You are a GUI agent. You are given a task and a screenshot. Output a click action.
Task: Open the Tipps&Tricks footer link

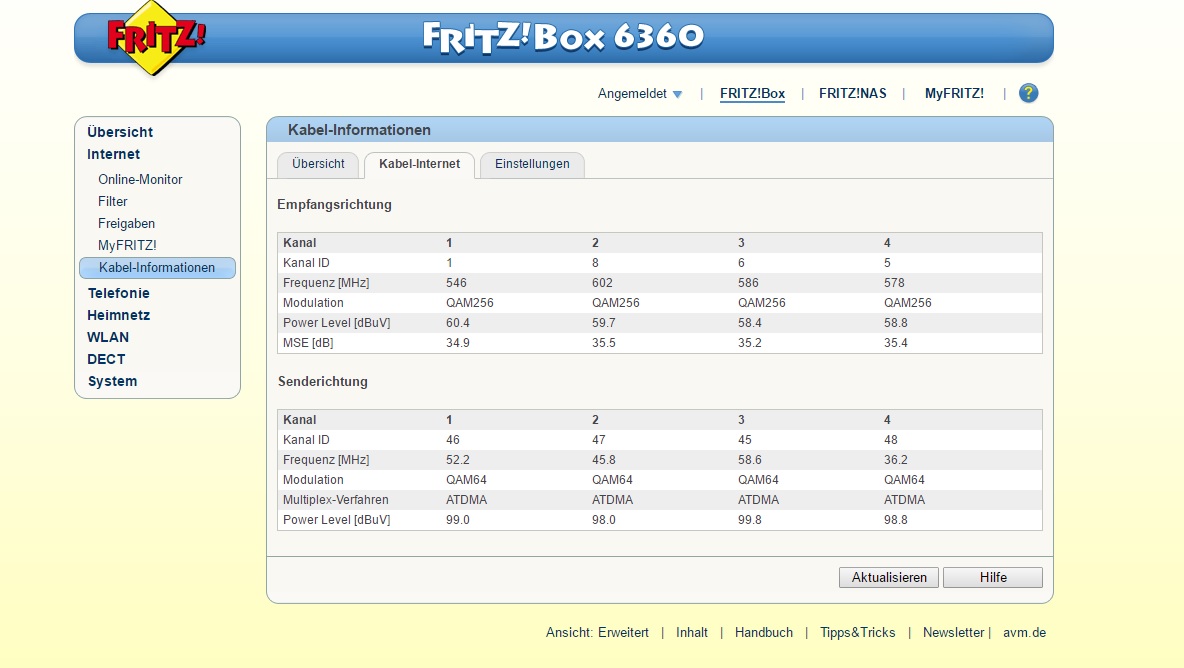858,633
